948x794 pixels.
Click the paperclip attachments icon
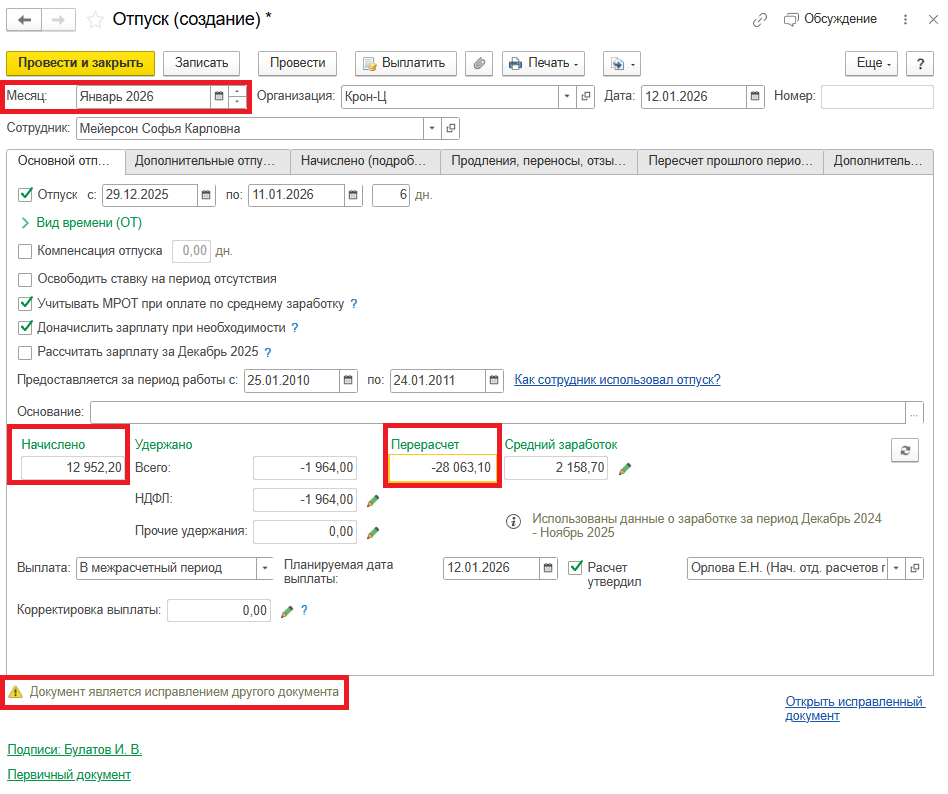point(480,63)
